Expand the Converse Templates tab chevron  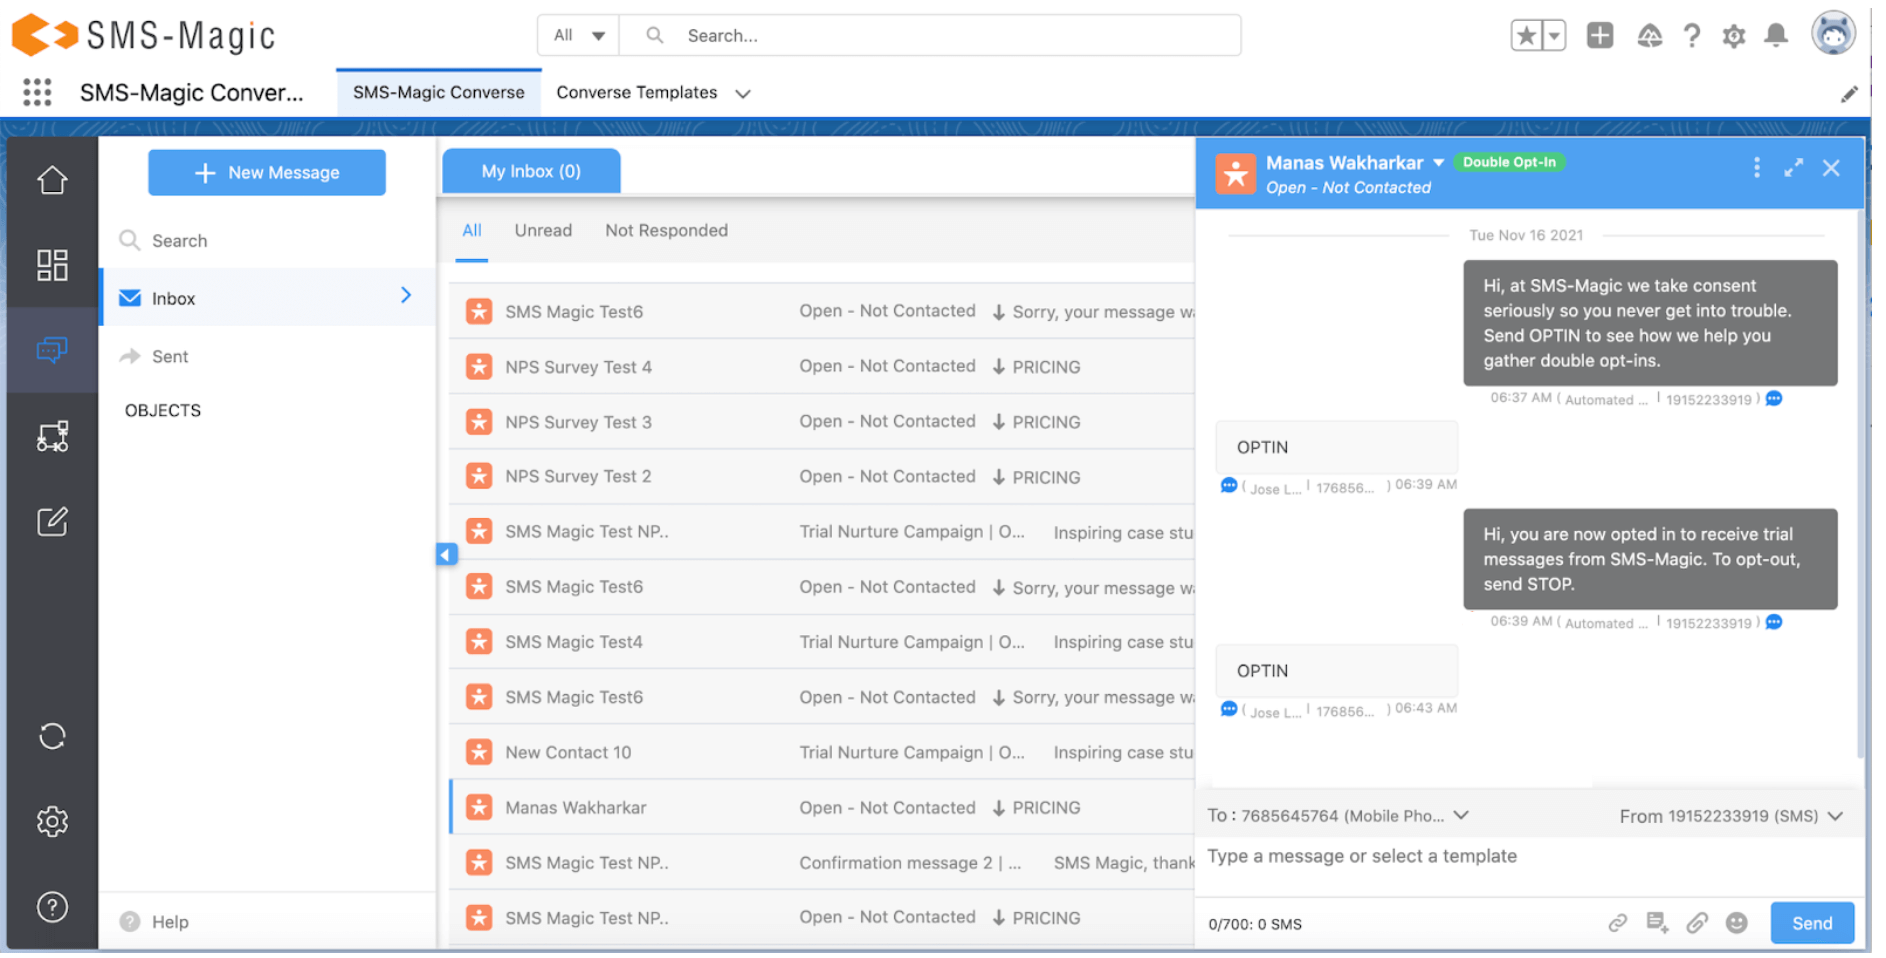coord(743,94)
